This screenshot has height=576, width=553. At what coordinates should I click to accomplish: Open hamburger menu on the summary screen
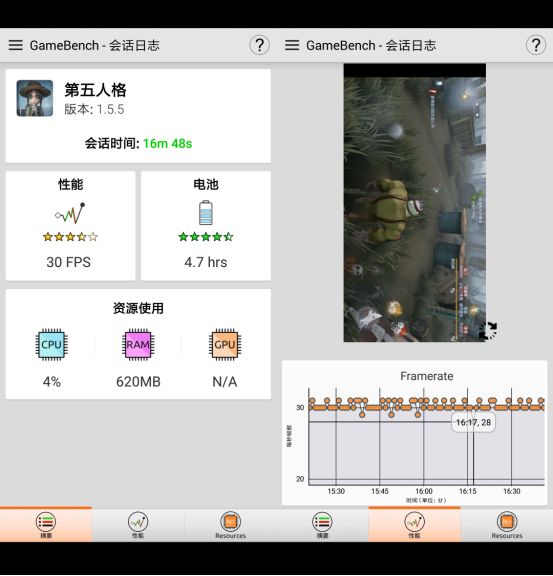click(15, 45)
